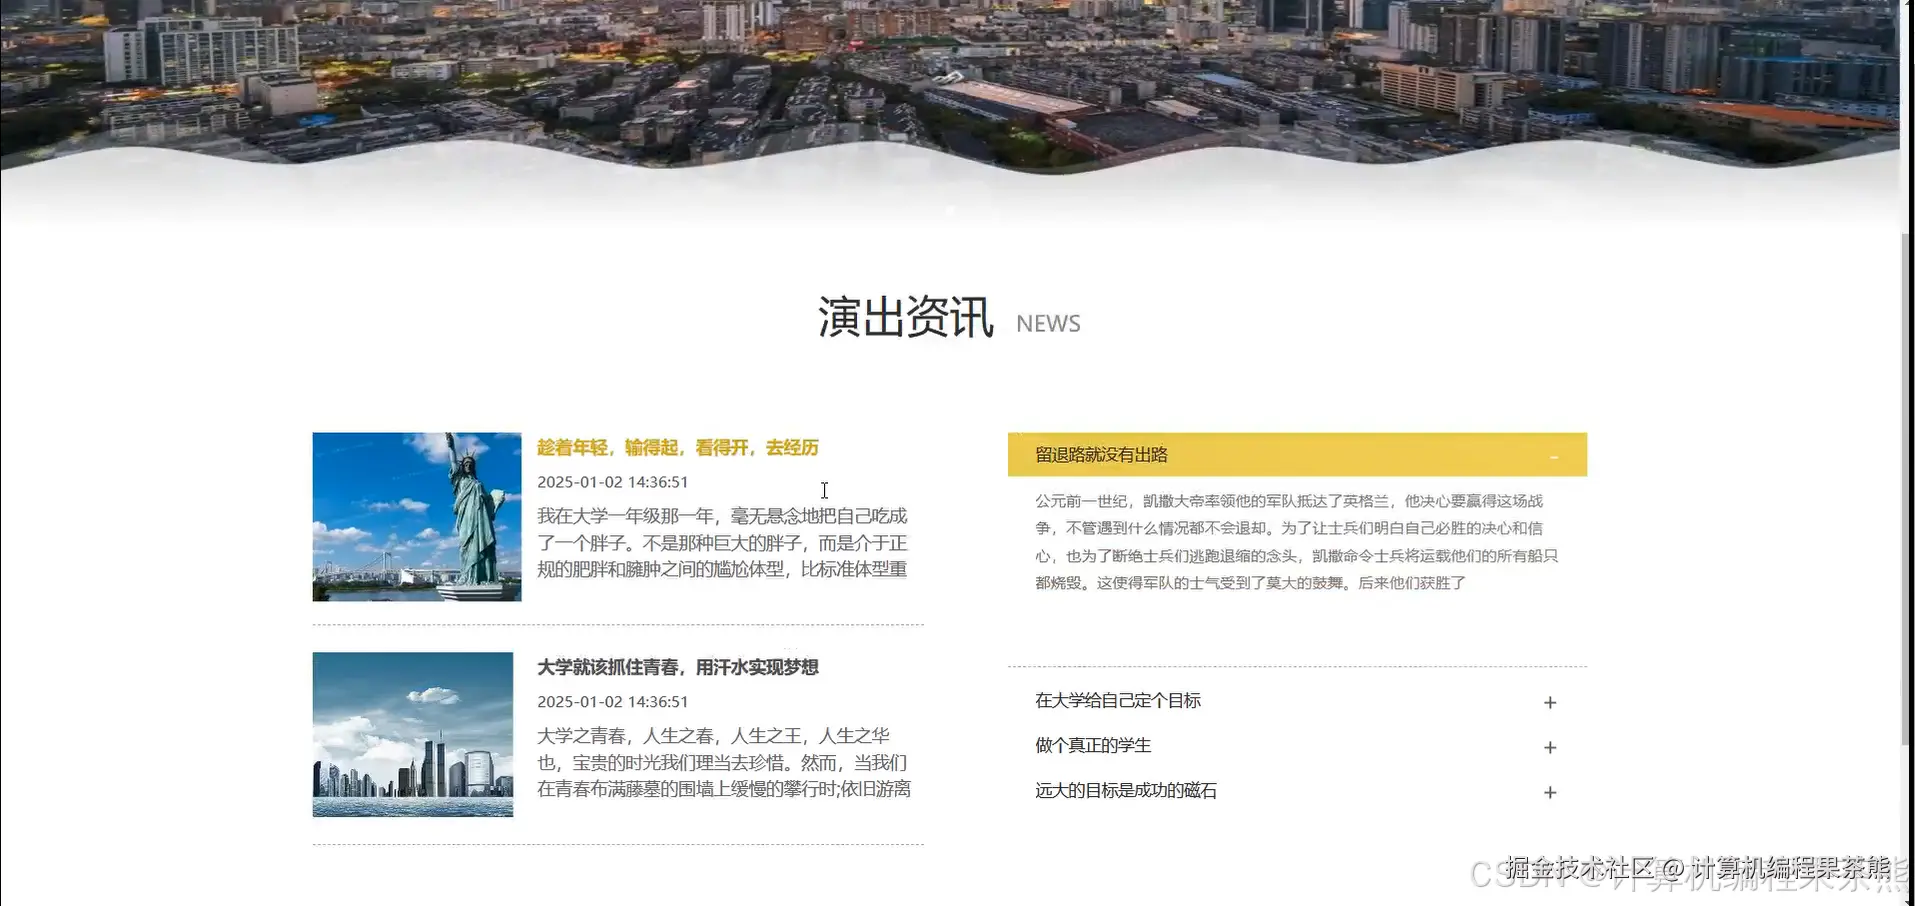Viewport: 1915px width, 906px height.
Task: Click the excerpt text beginning 大学之青春，人生之春
Action: pos(722,762)
